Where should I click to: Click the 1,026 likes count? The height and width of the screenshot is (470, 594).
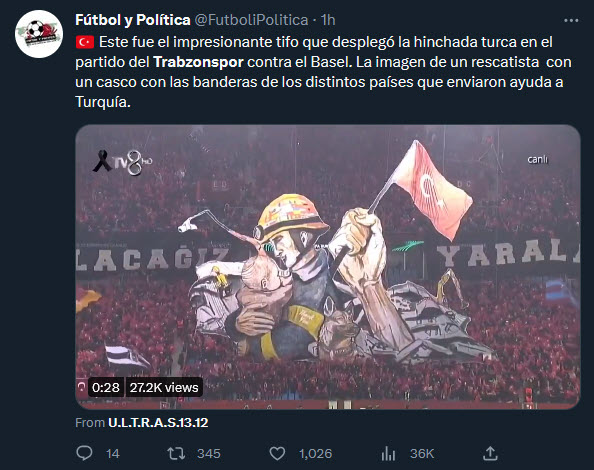pos(315,454)
